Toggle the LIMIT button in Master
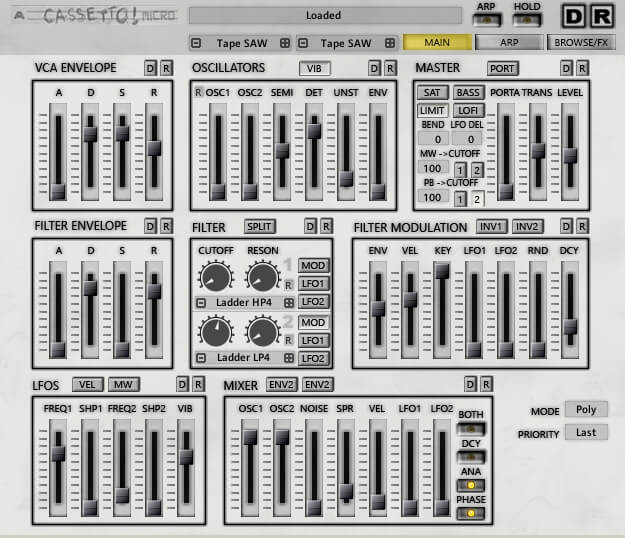Screen dimensions: 625x538 pos(432,110)
